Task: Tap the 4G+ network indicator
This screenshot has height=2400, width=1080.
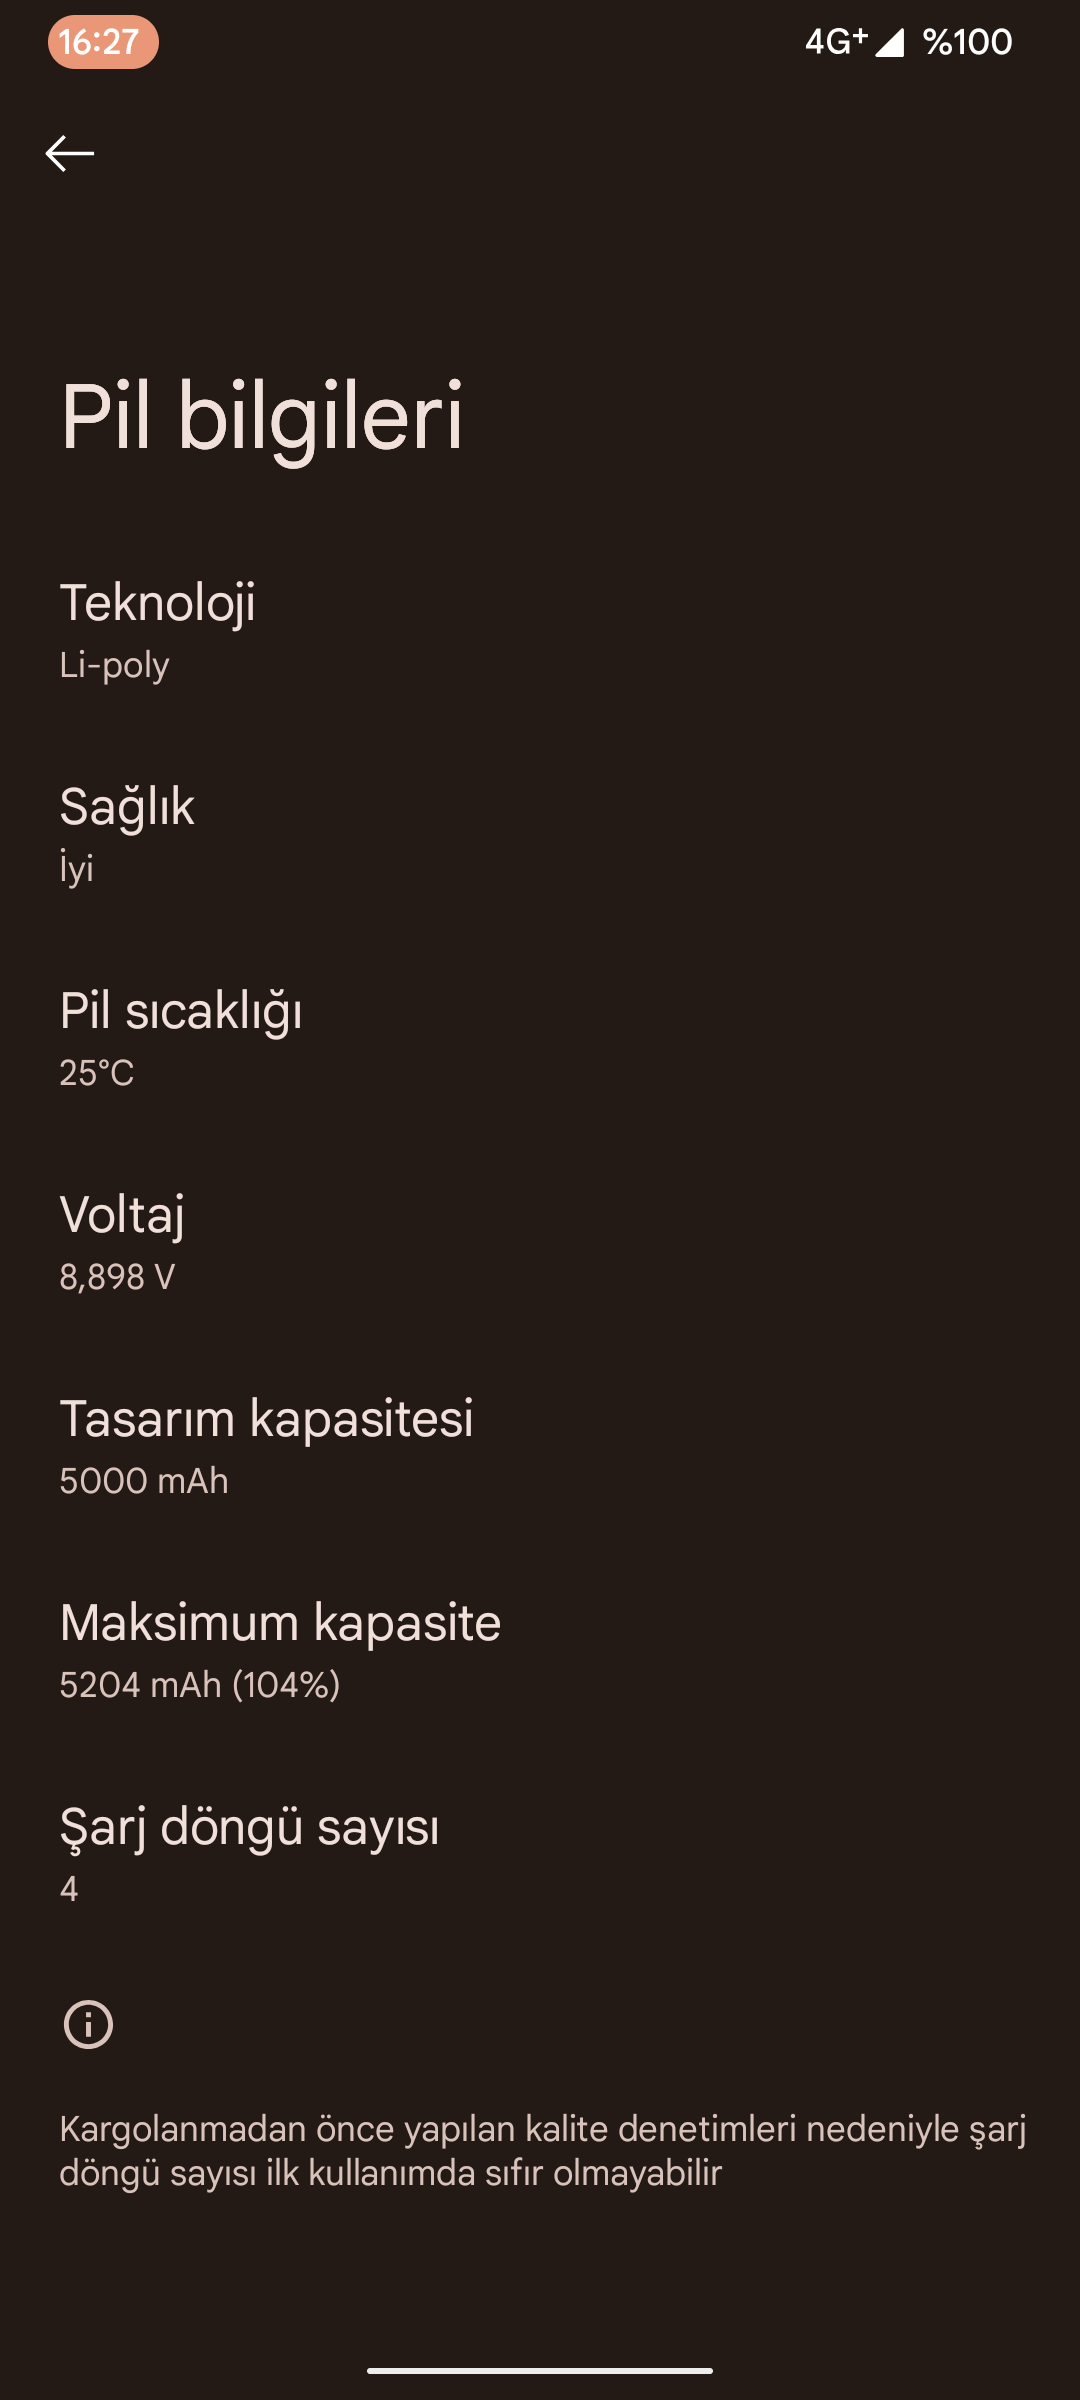Action: coord(835,42)
